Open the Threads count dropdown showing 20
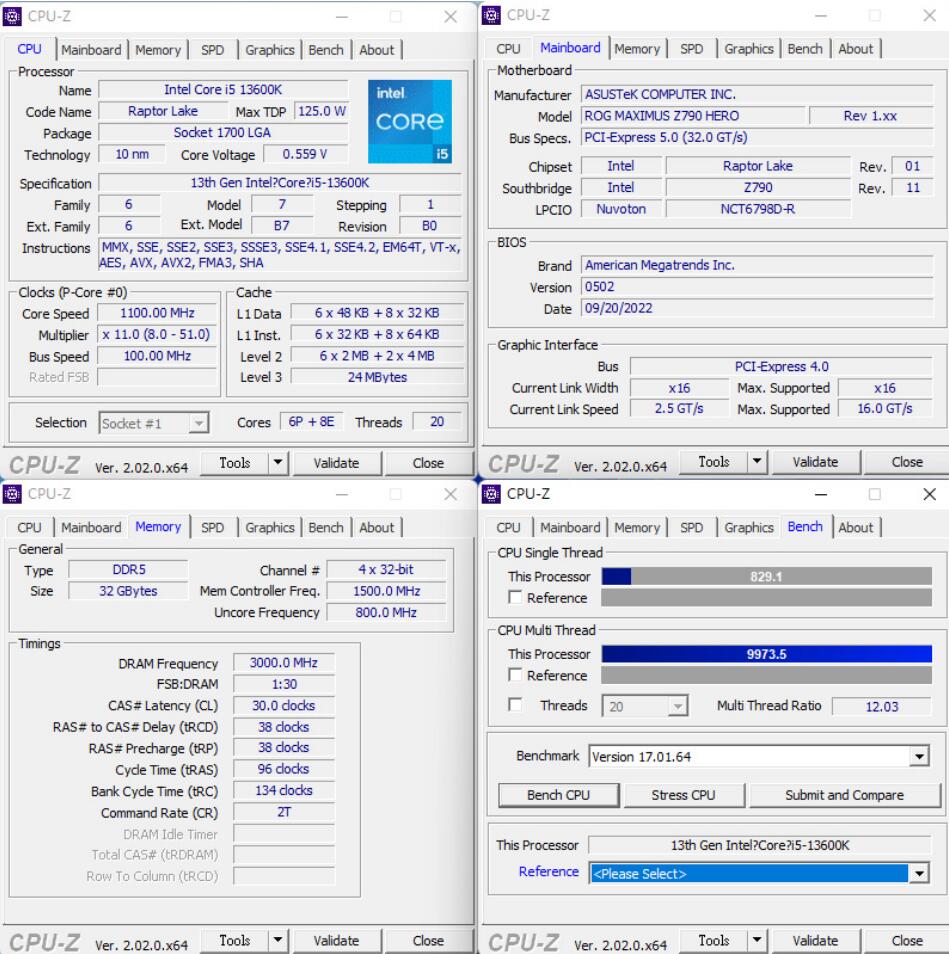Screen dimensions: 949x954 [x=645, y=706]
